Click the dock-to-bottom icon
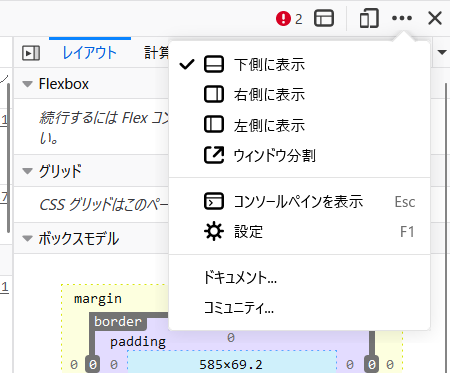The width and height of the screenshot is (450, 373). 214,64
